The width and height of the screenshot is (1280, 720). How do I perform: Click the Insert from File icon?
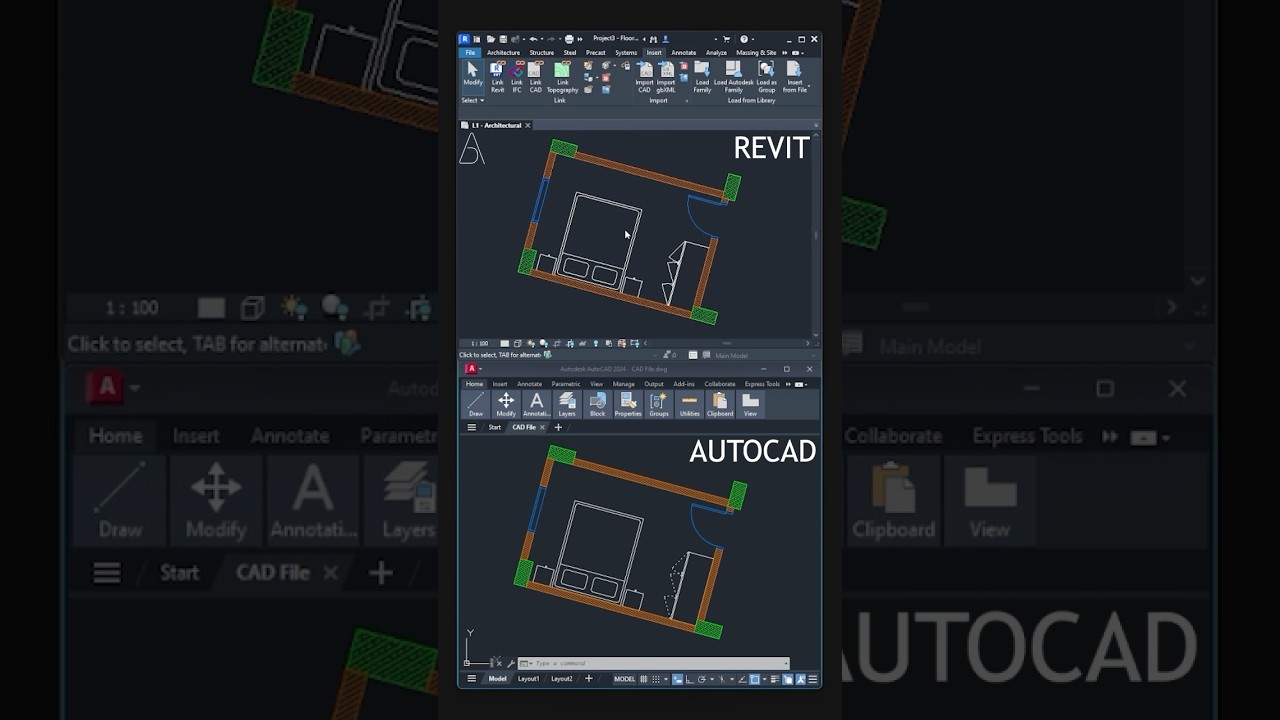point(794,76)
